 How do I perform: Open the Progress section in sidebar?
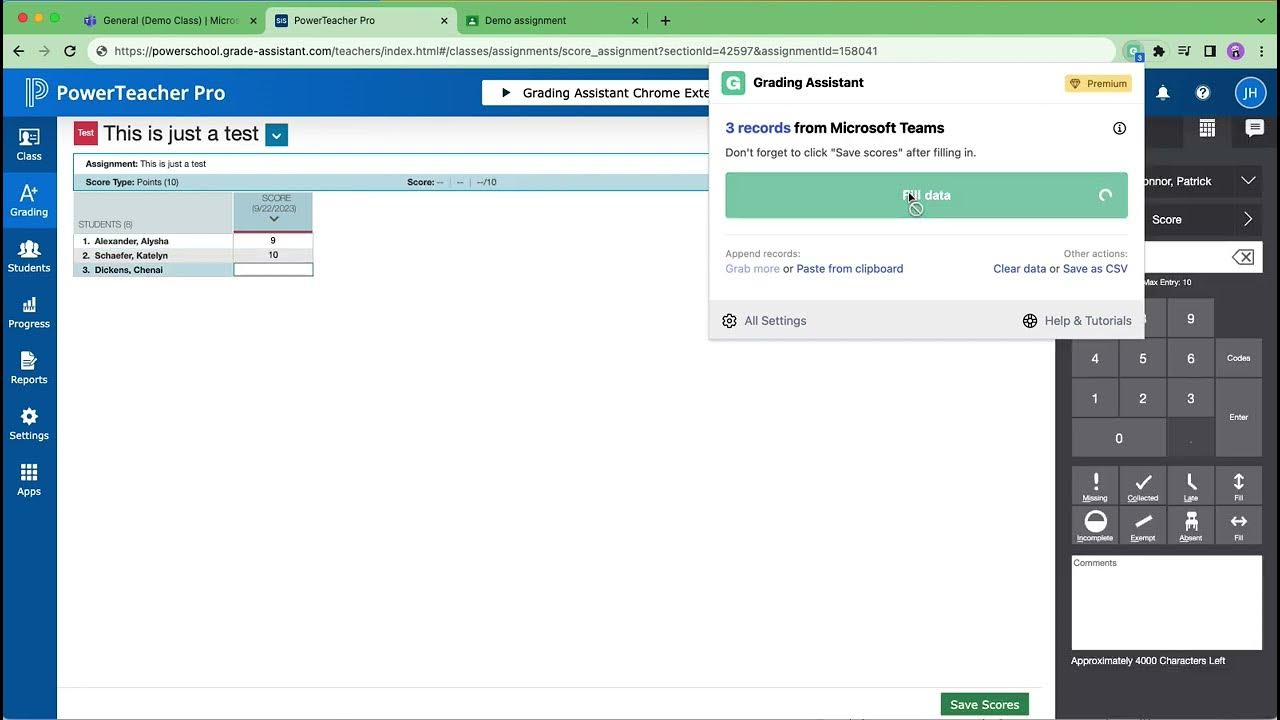tap(29, 312)
